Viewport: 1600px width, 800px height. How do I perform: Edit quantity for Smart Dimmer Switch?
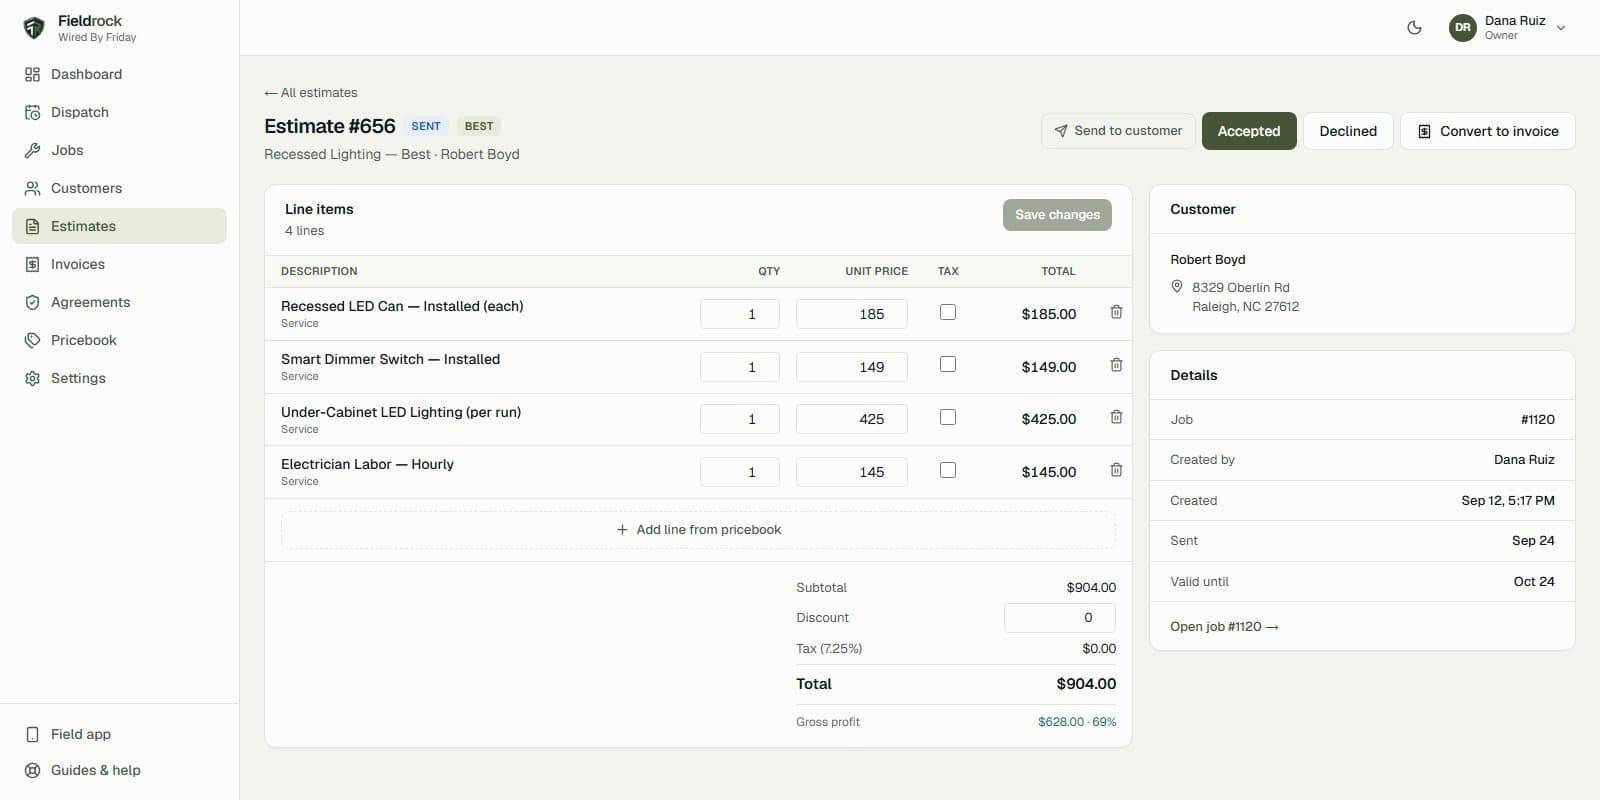(740, 367)
